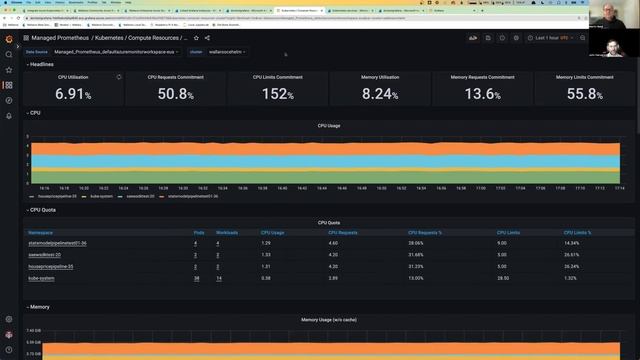
Task: Open the Last 1 hour time picker
Action: point(550,38)
